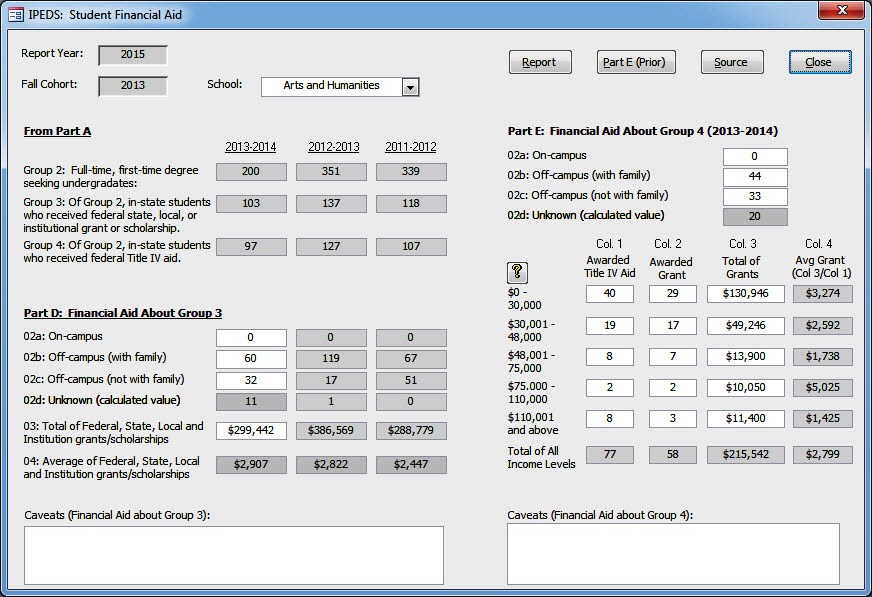Click Title IV Aid field for $48,001-75,000
Viewport: 872px width, 597px height.
(x=610, y=356)
